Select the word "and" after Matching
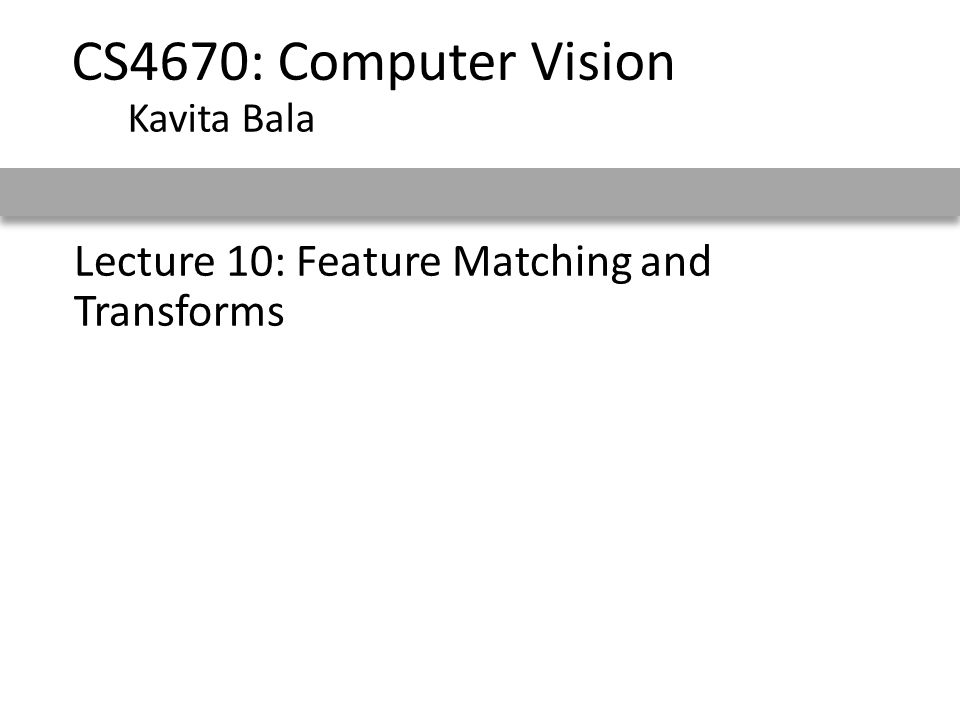This screenshot has height=720, width=960. (x=675, y=261)
